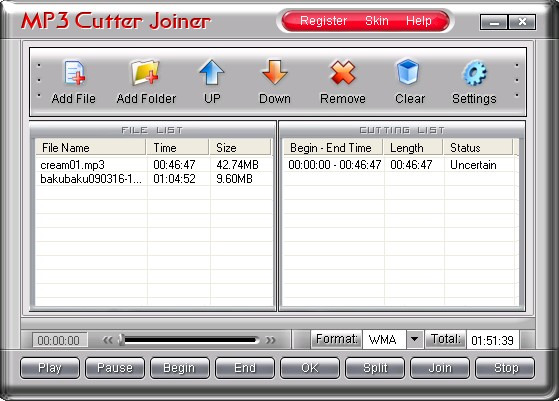Set the cut start with Begin
559x401 pixels.
point(180,368)
